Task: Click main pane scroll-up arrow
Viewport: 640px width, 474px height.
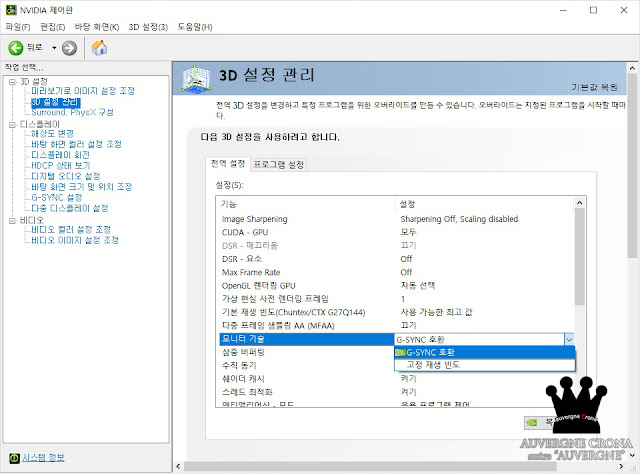Action: (632, 68)
